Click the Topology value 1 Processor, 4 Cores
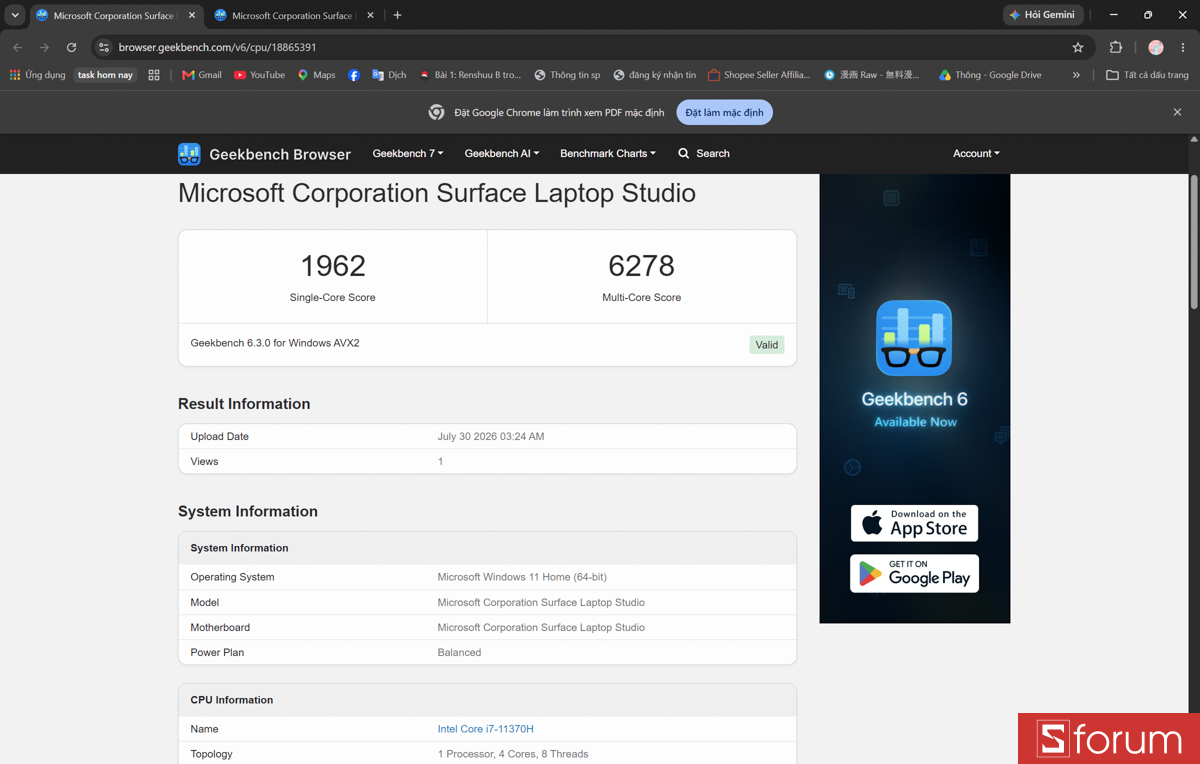Image resolution: width=1200 pixels, height=764 pixels. [x=513, y=754]
